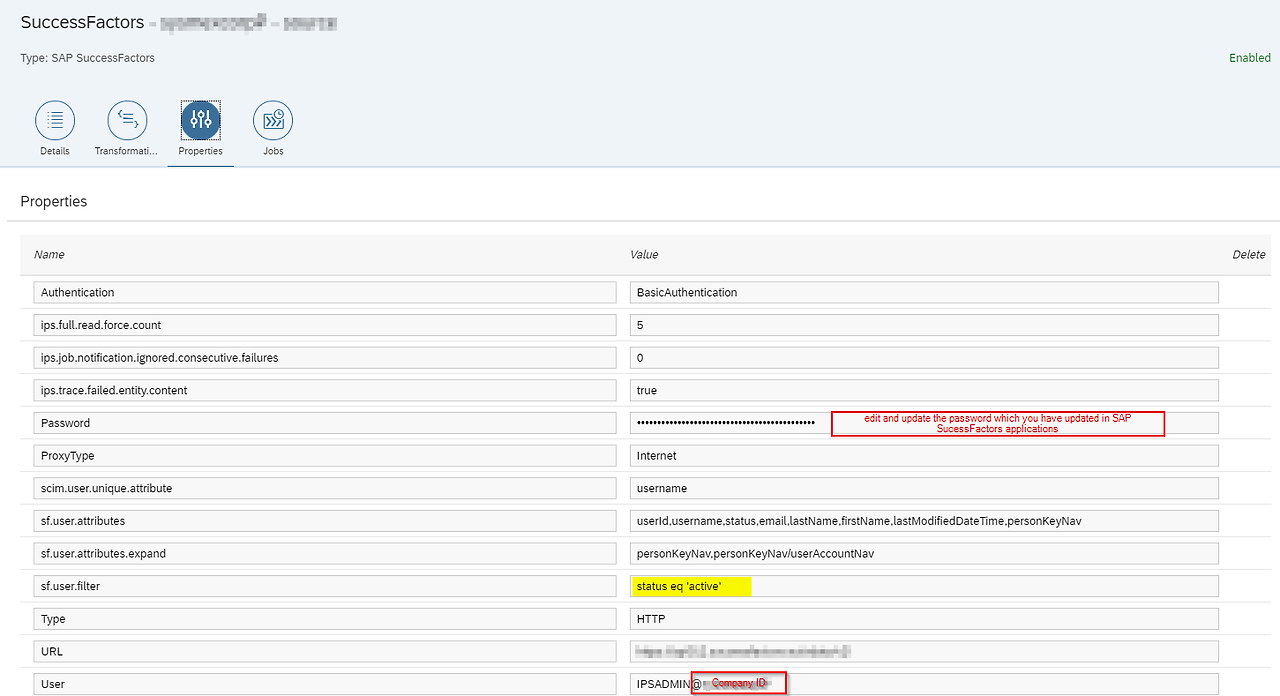Open the Details icon tab
Viewport: 1280px width, 696px height.
[x=55, y=122]
